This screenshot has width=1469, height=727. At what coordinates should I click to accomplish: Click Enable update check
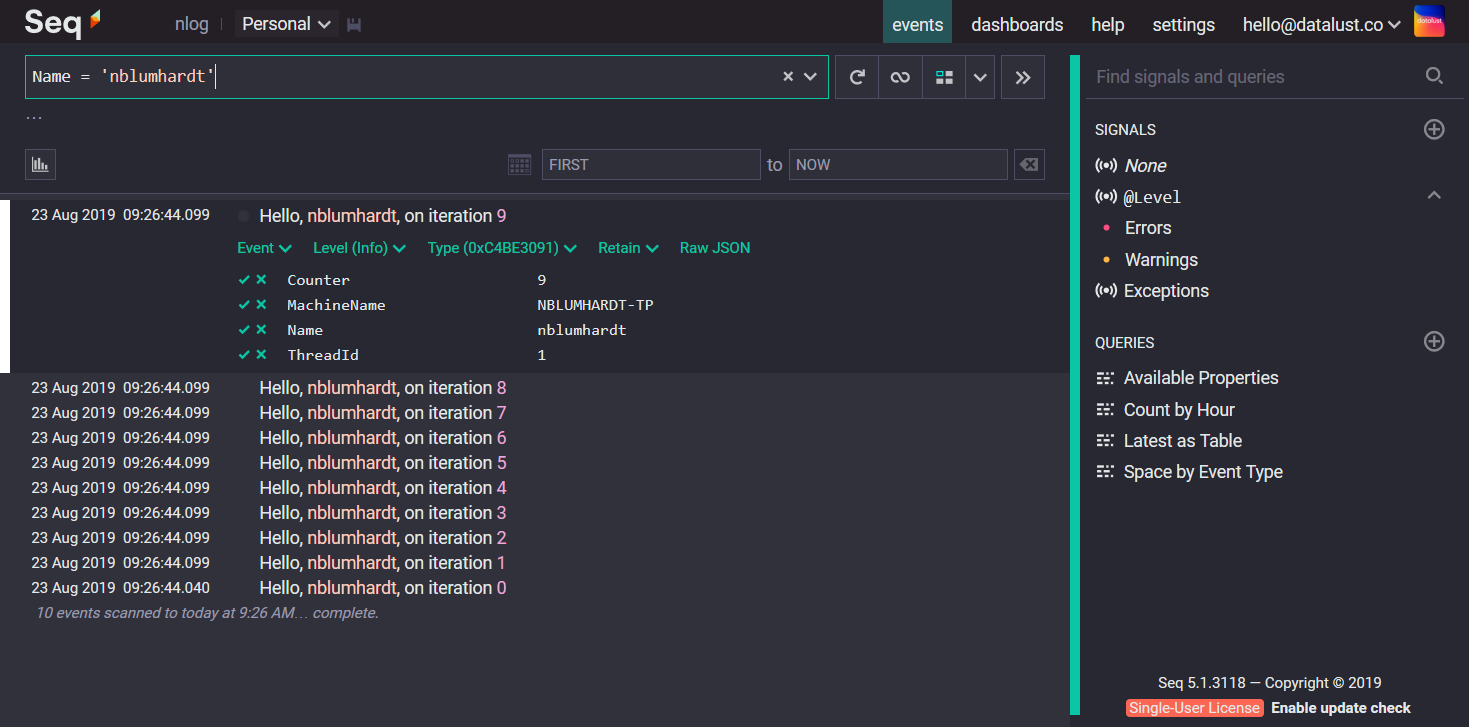[x=1341, y=708]
